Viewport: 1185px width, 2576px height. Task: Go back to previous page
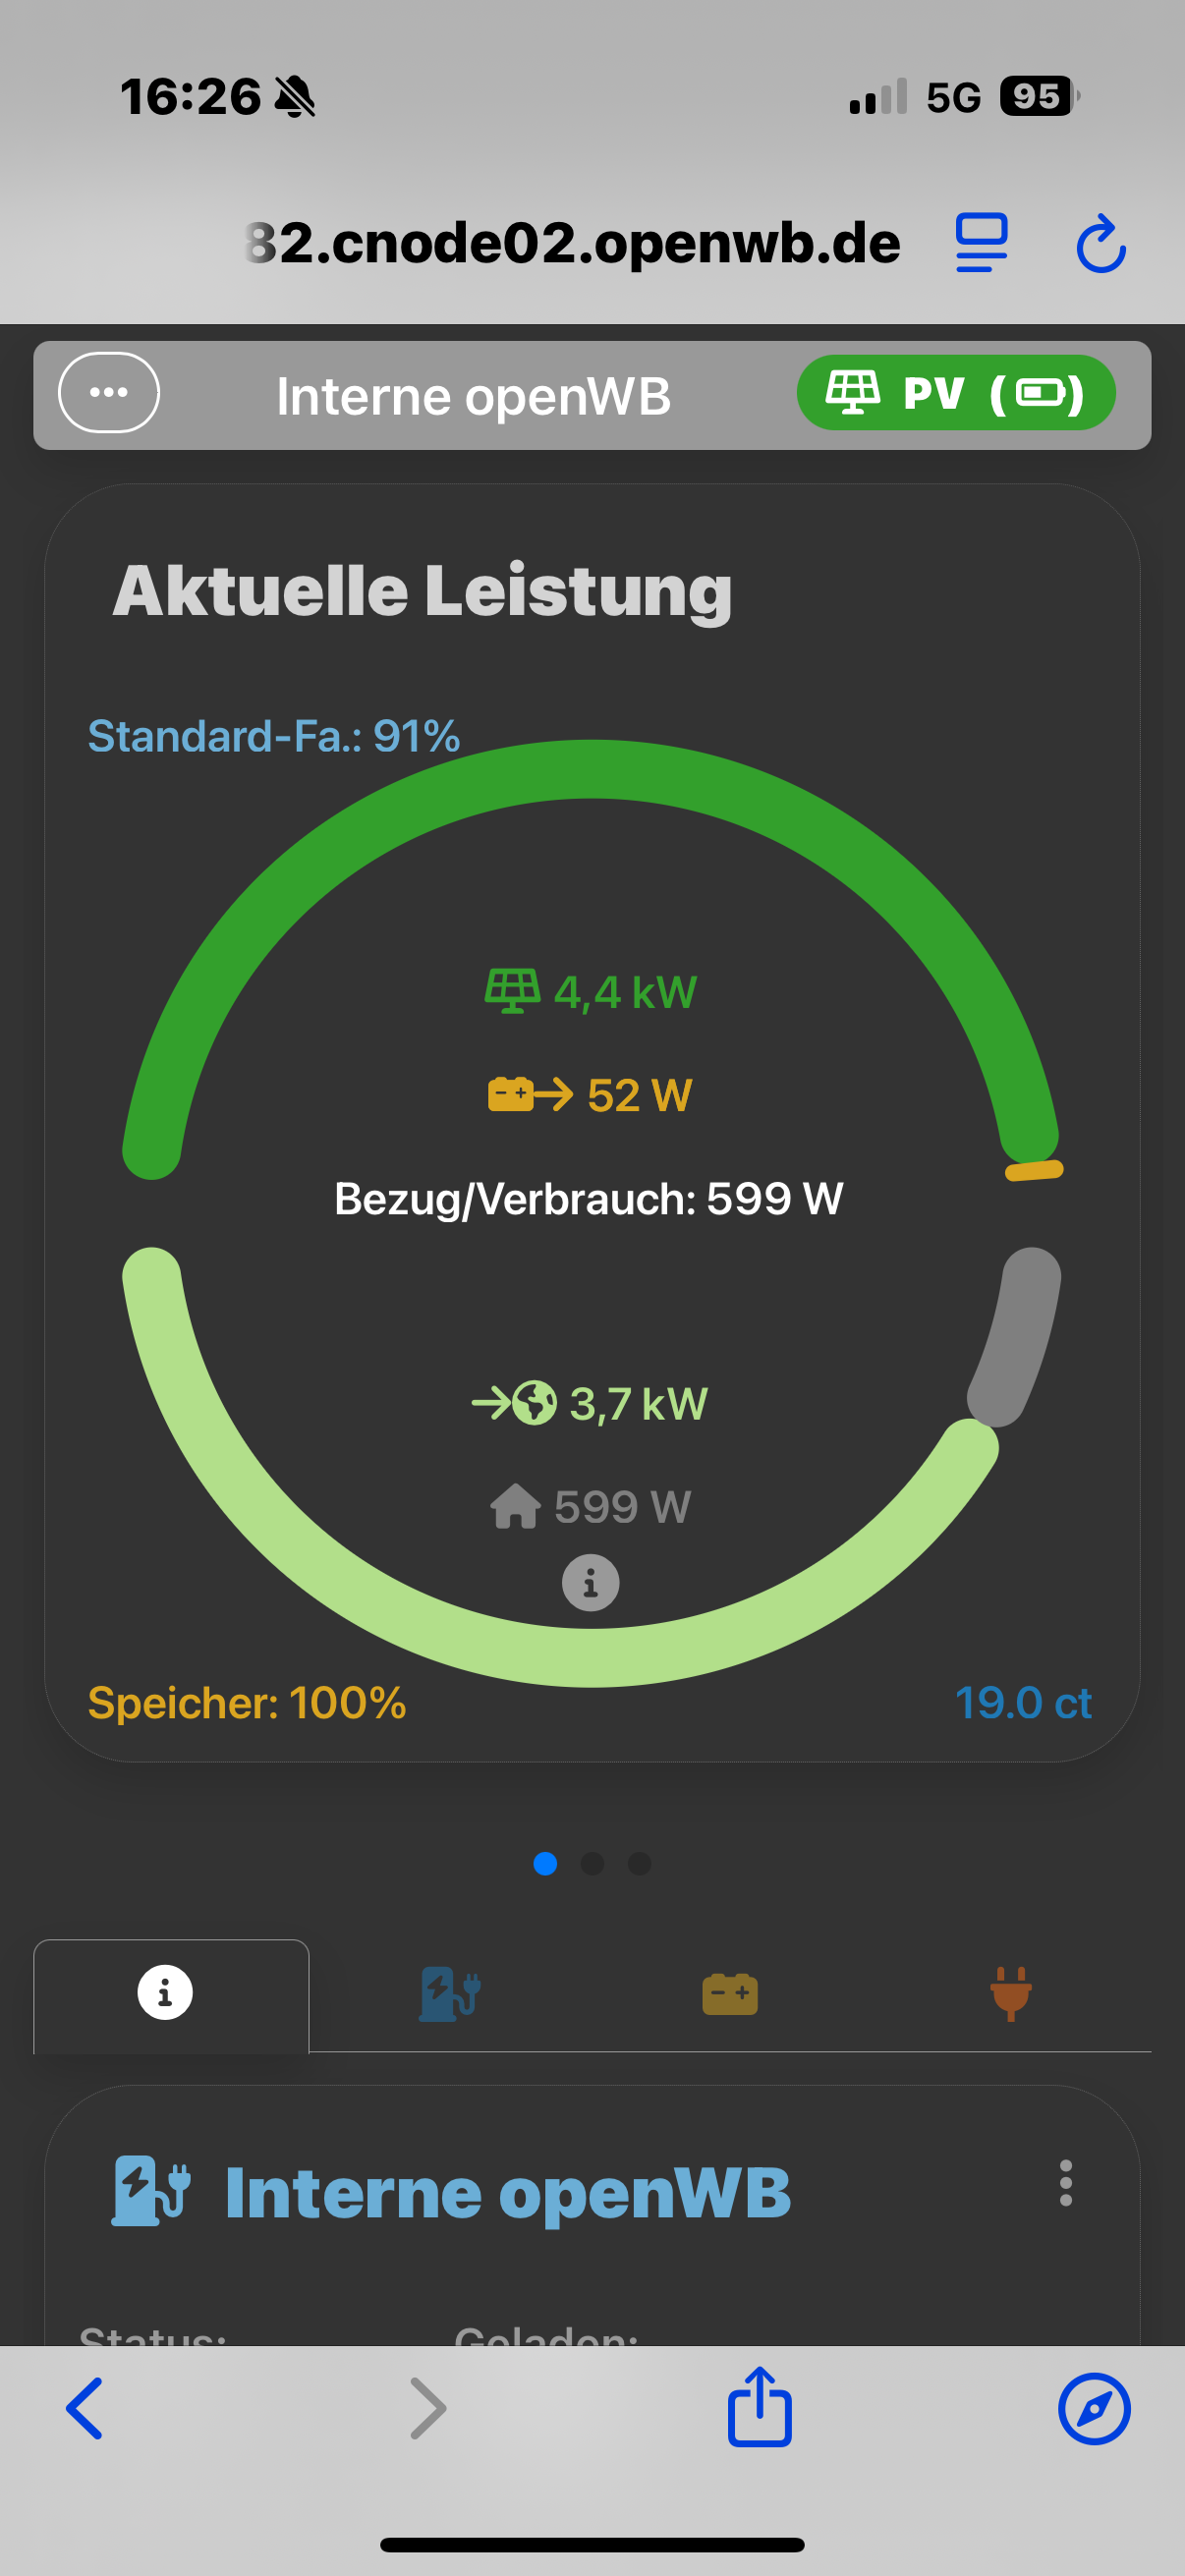point(85,2409)
